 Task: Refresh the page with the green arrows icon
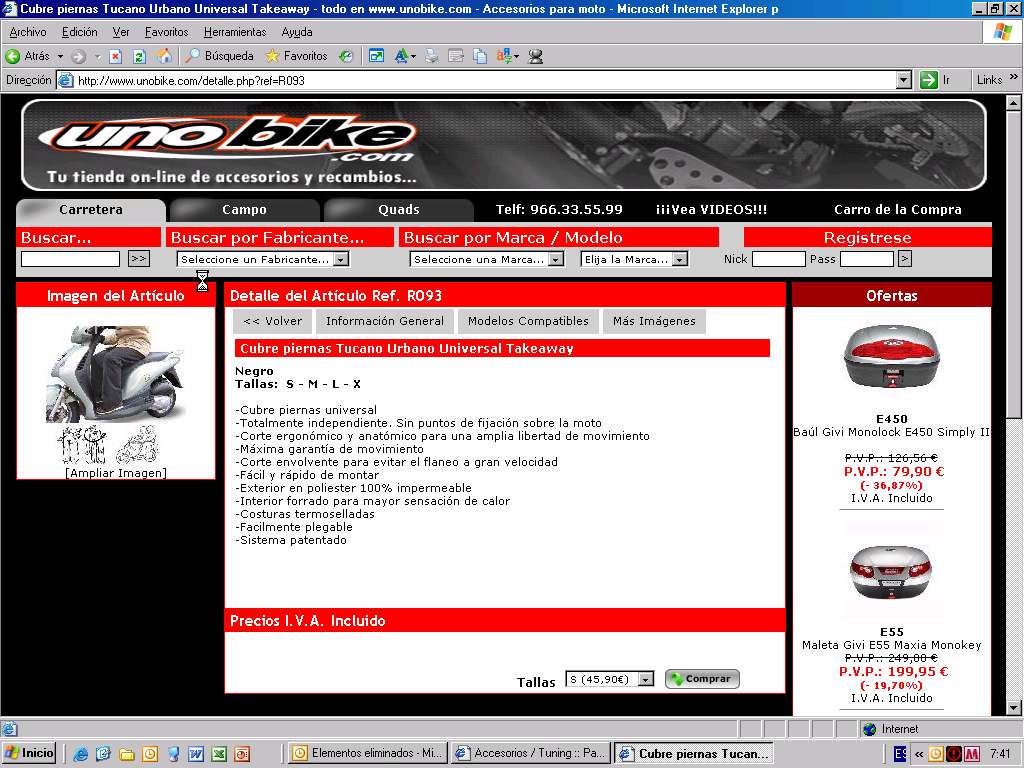[139, 56]
